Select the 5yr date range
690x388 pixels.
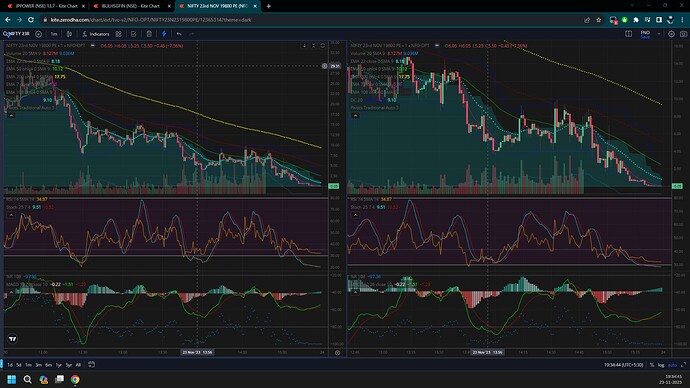tap(69, 365)
